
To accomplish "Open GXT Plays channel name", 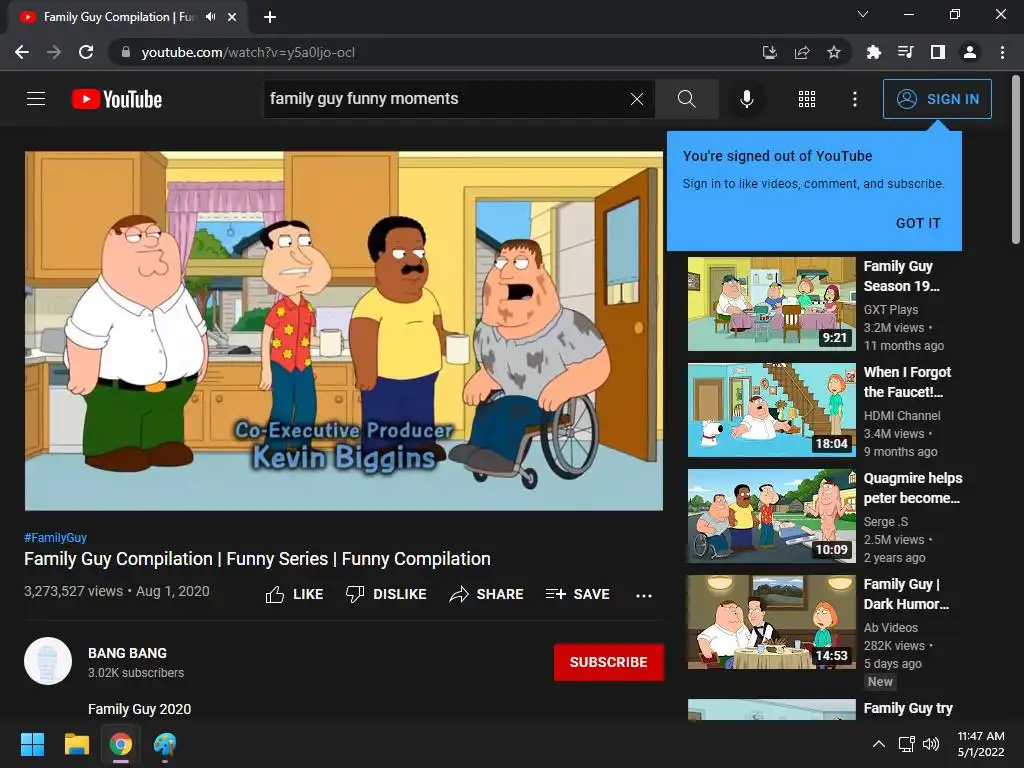I will [x=891, y=310].
